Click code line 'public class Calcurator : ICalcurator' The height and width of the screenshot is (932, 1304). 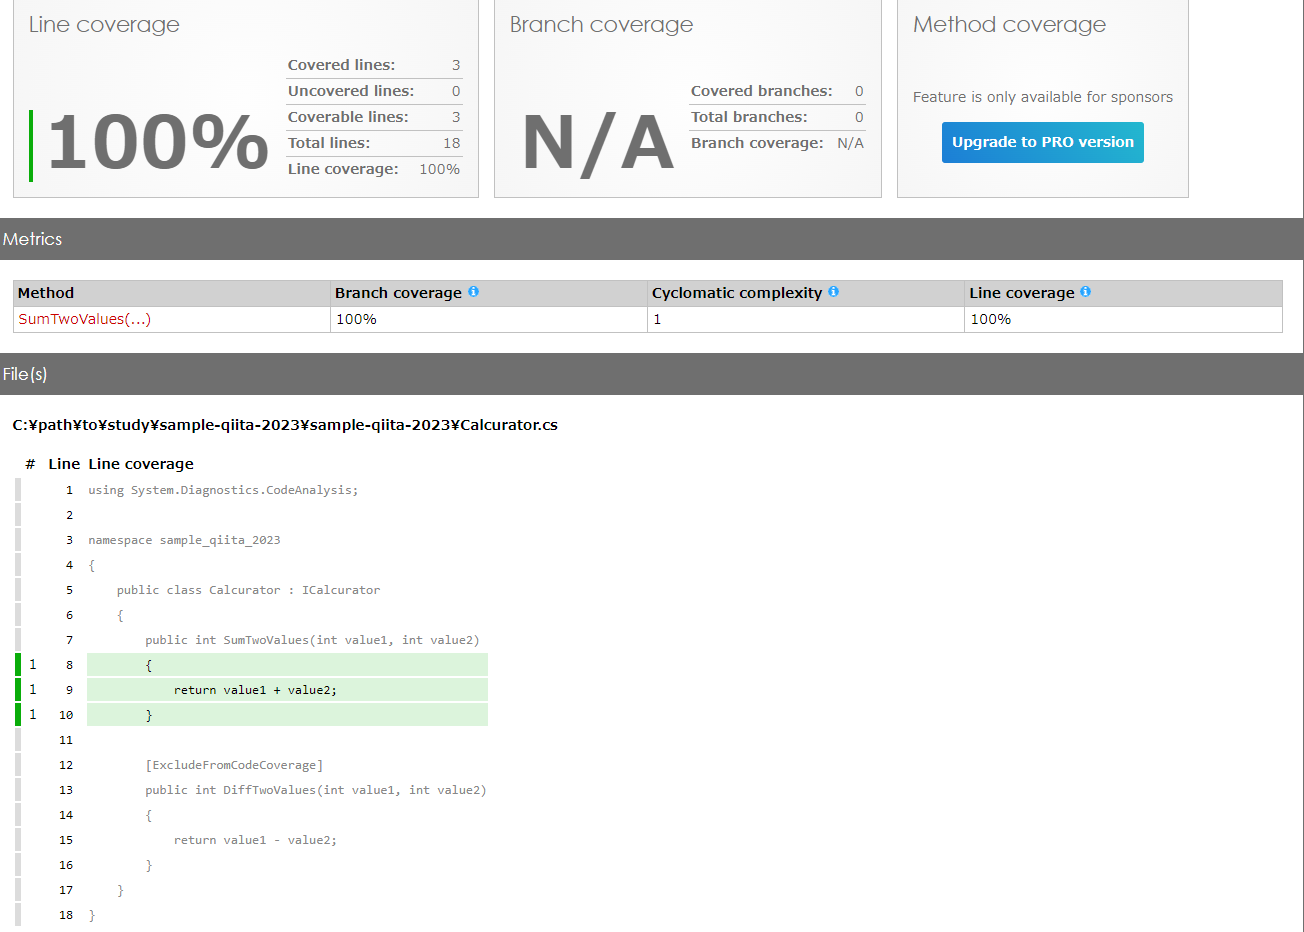(x=248, y=590)
